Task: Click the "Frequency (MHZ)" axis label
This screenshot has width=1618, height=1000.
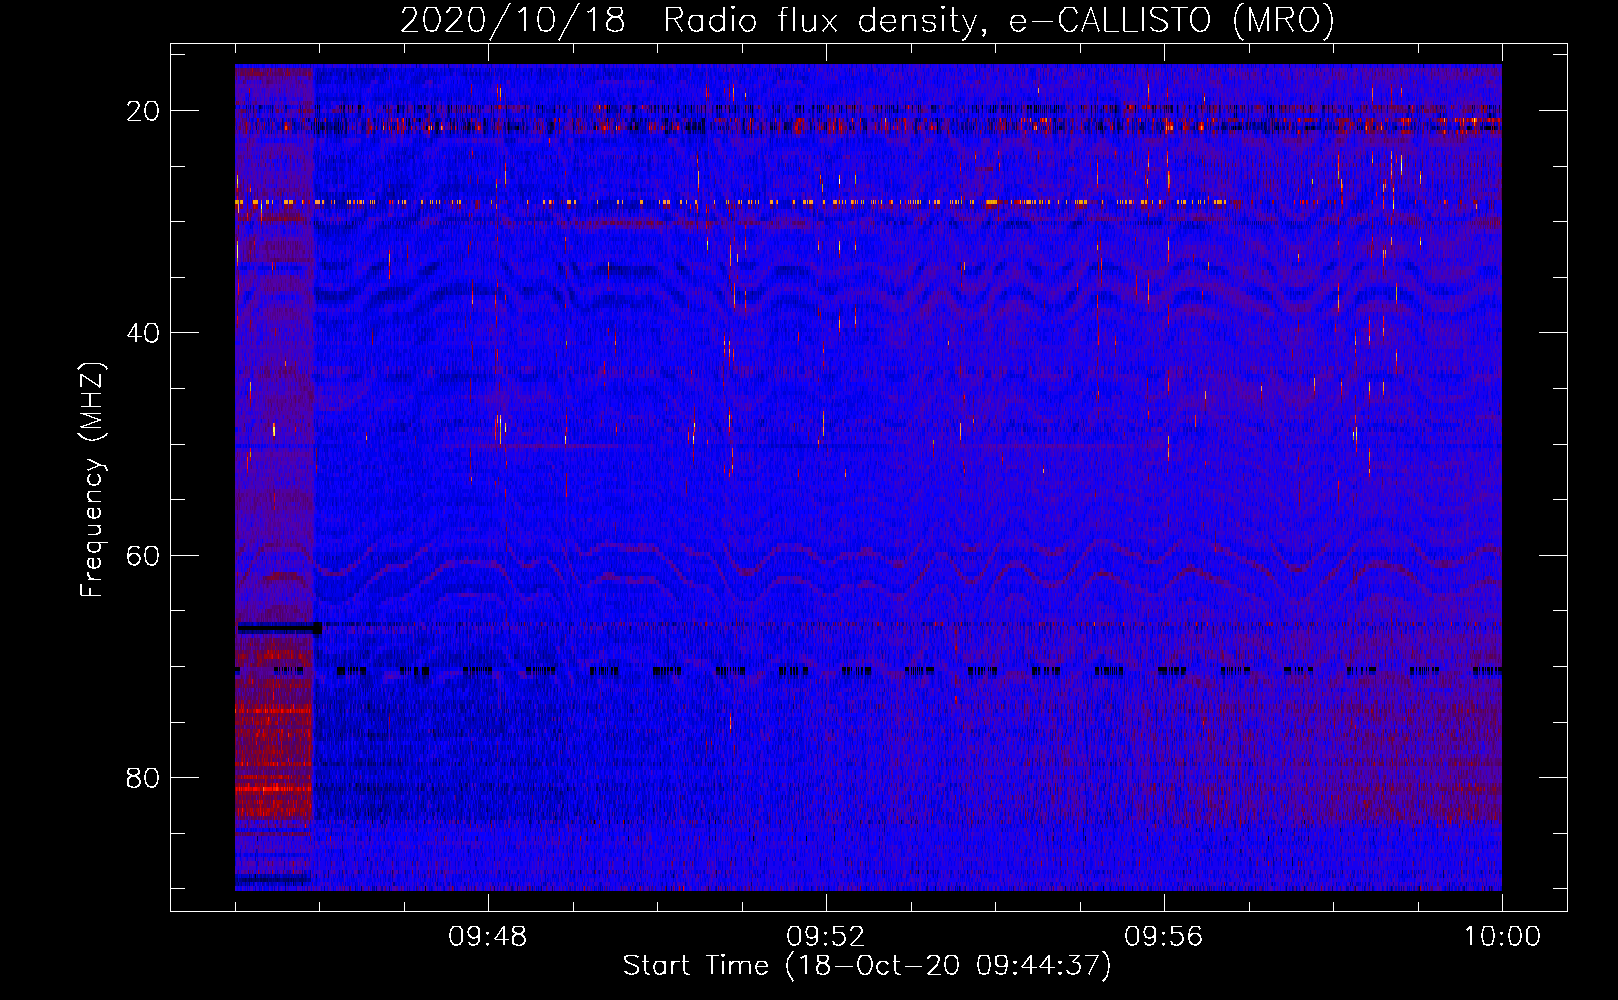Action: pyautogui.click(x=92, y=480)
